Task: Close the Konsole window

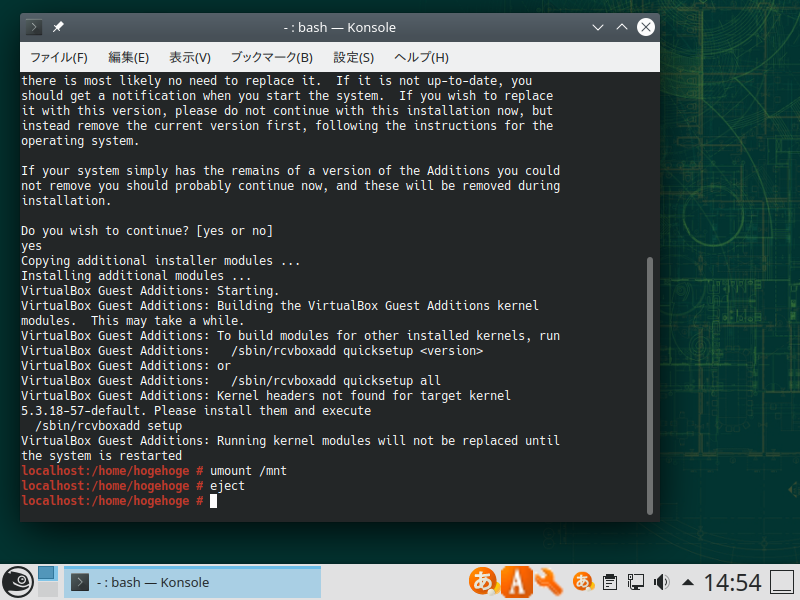Action: [646, 27]
